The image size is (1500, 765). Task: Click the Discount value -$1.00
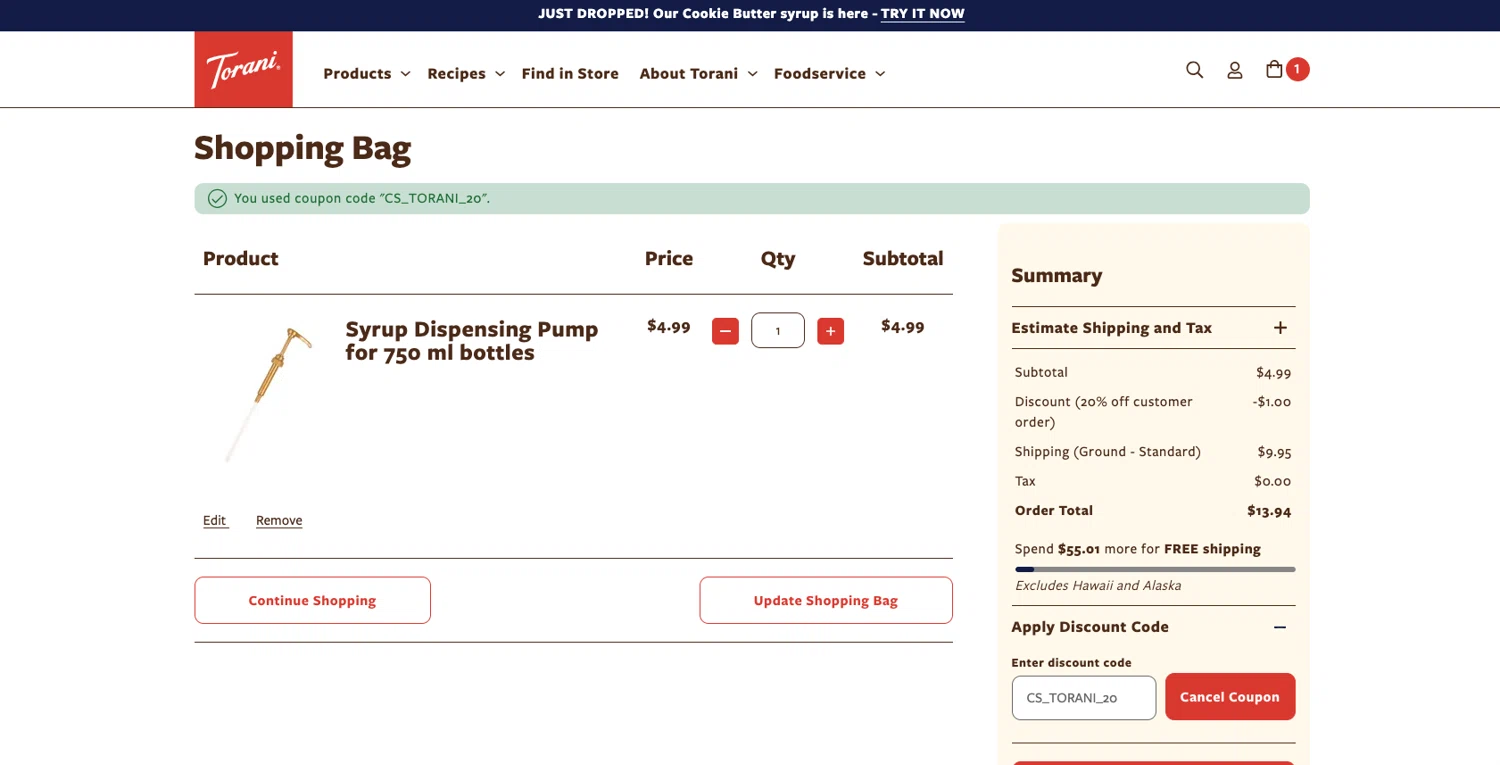[x=1271, y=402]
